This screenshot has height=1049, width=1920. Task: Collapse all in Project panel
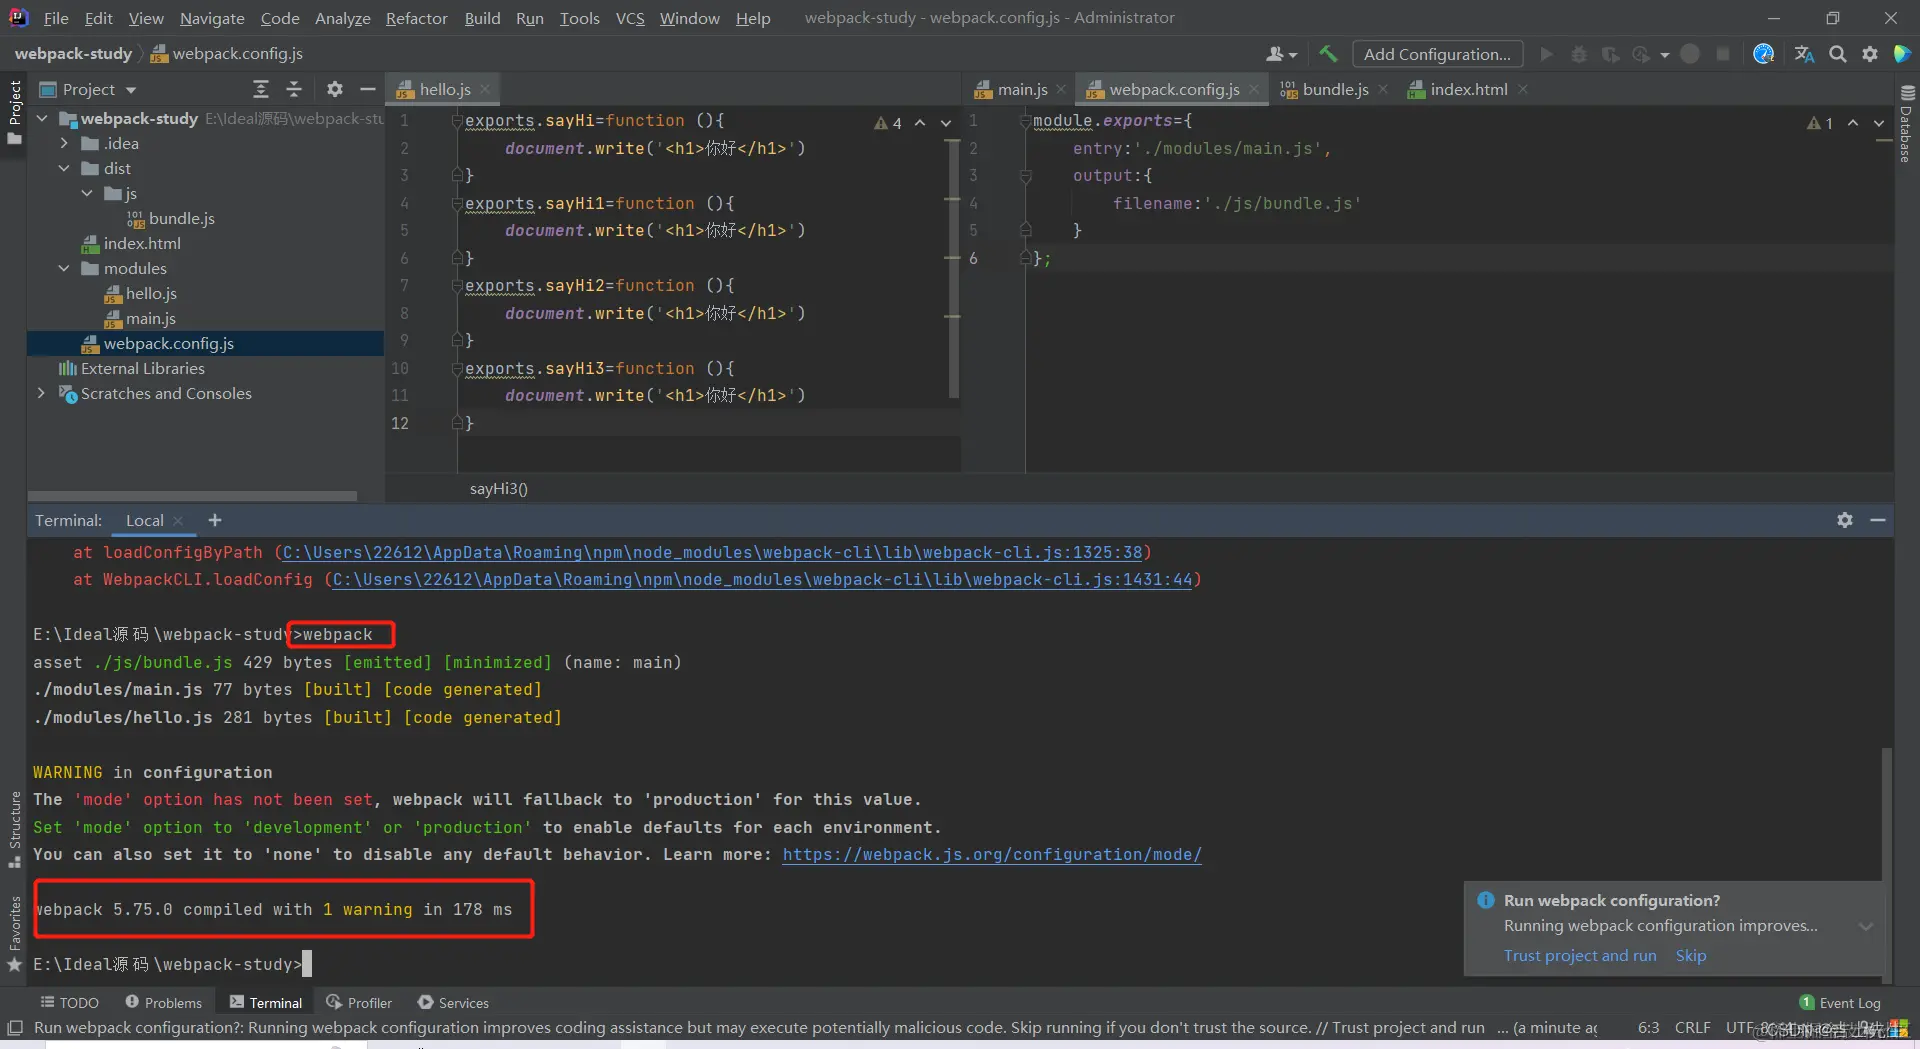[x=294, y=89]
